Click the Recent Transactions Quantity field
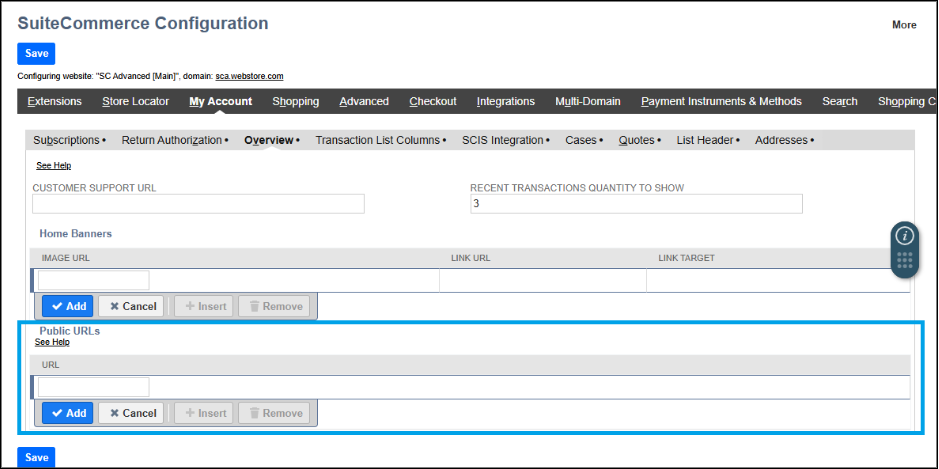The image size is (939, 469). (636, 204)
